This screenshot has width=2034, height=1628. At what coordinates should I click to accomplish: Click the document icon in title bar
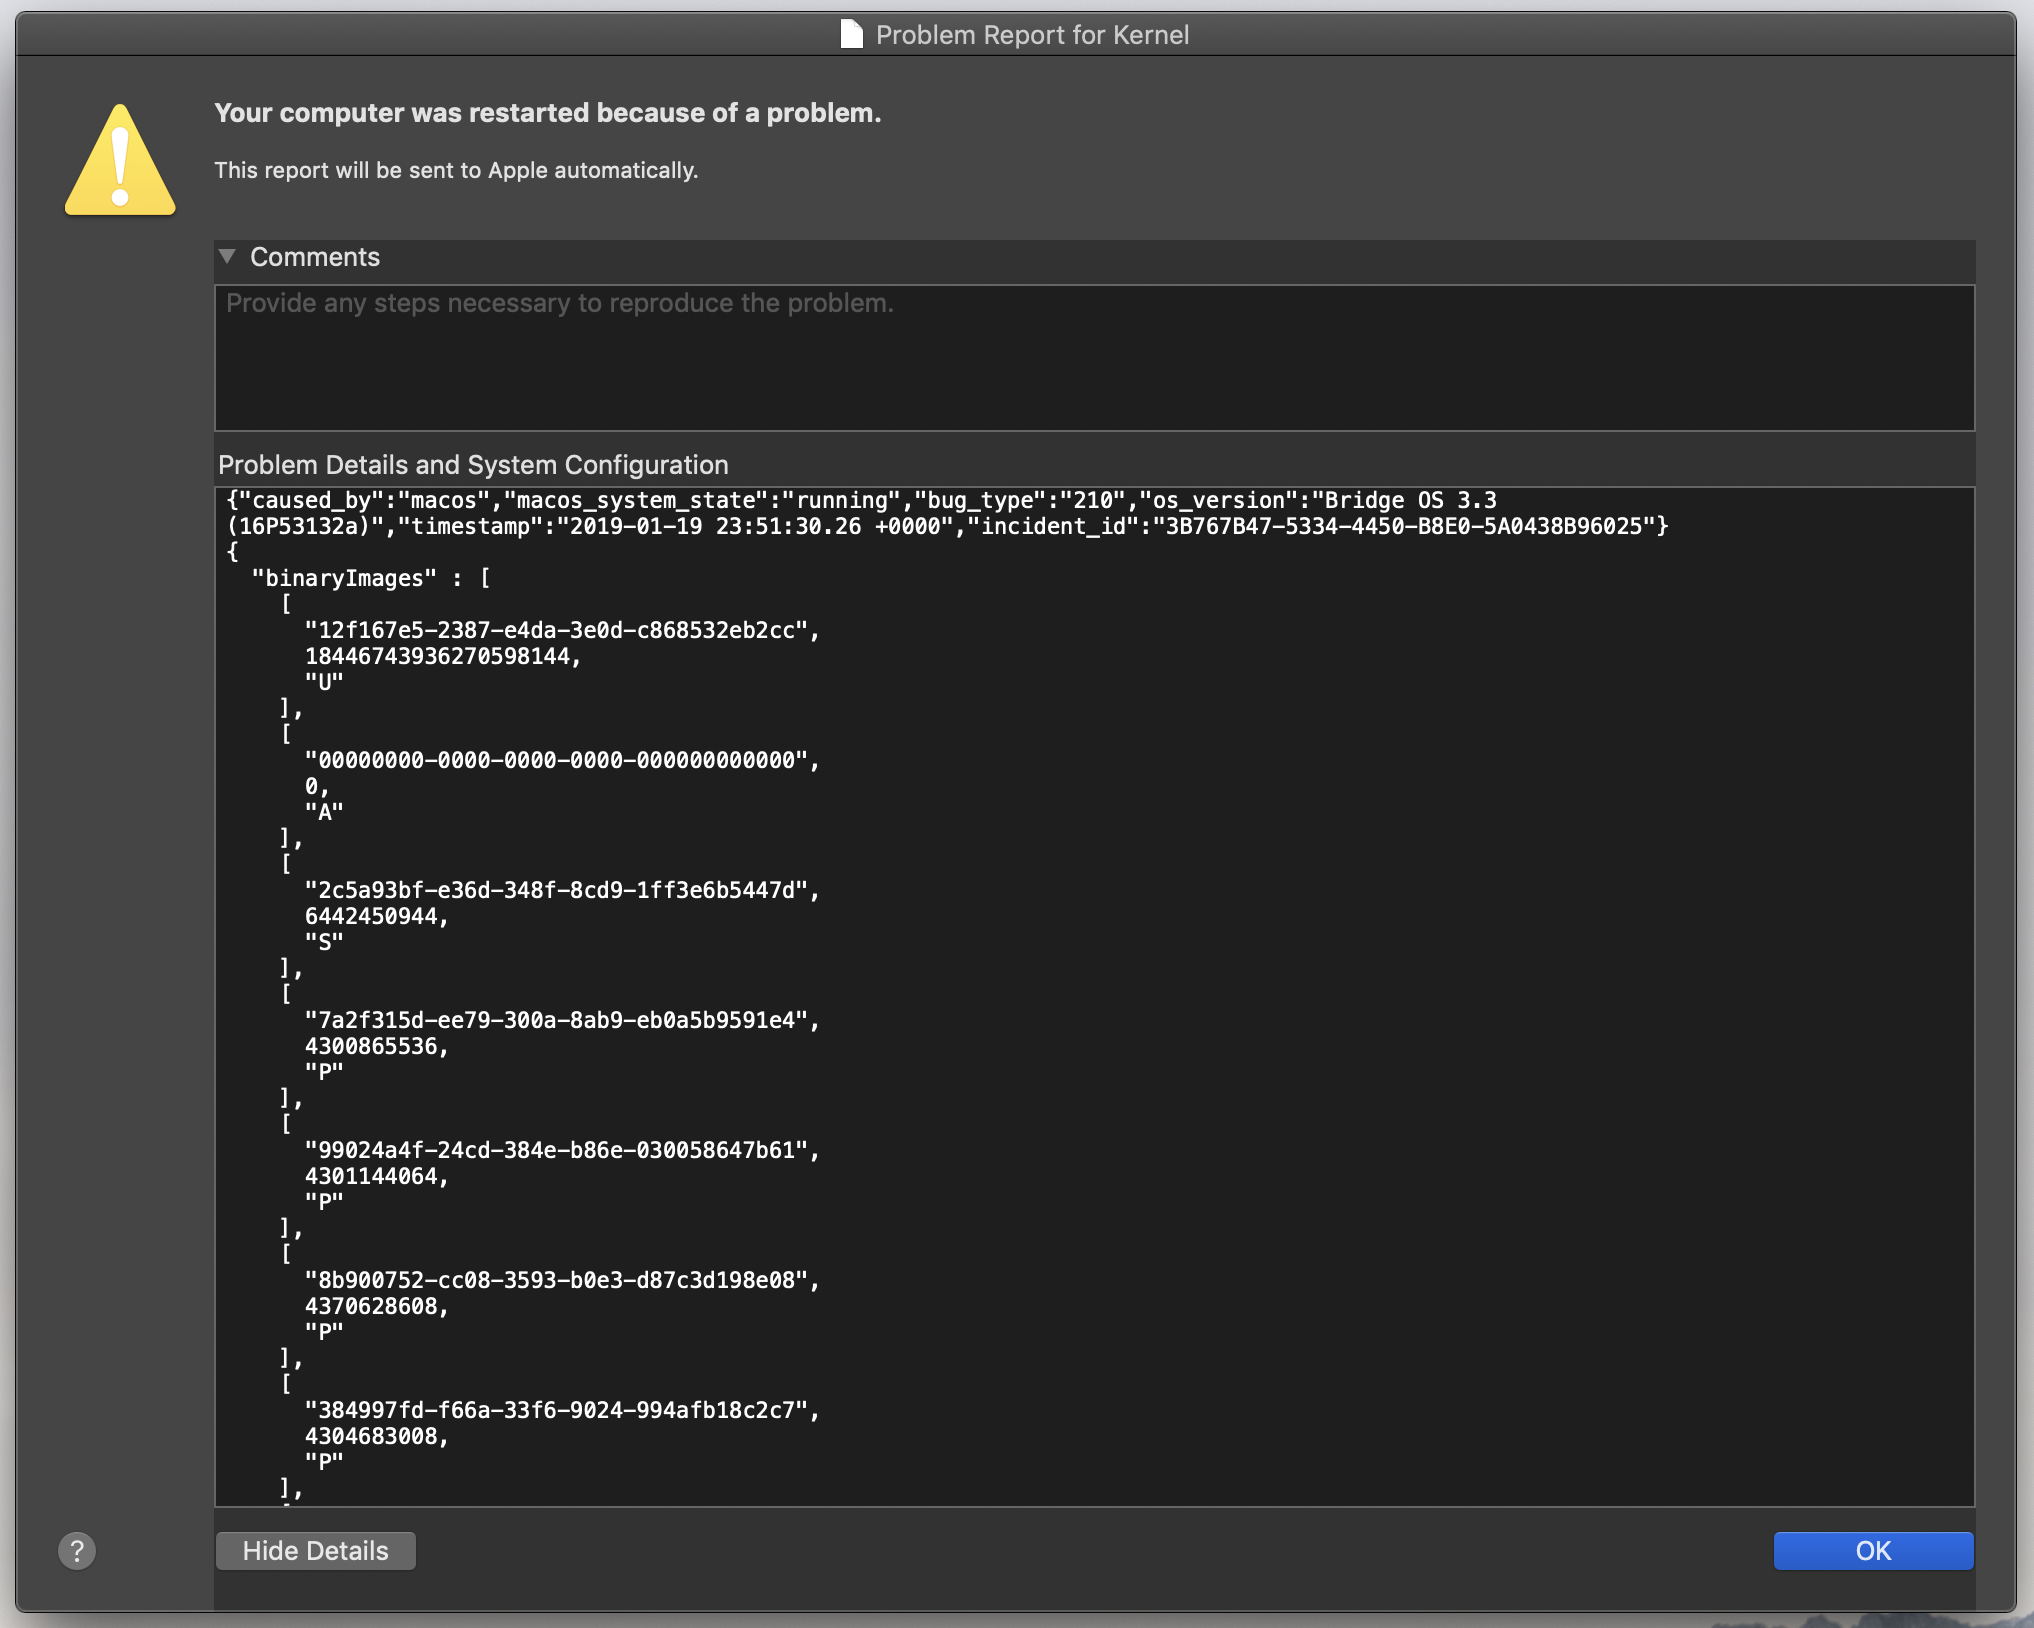pos(851,35)
